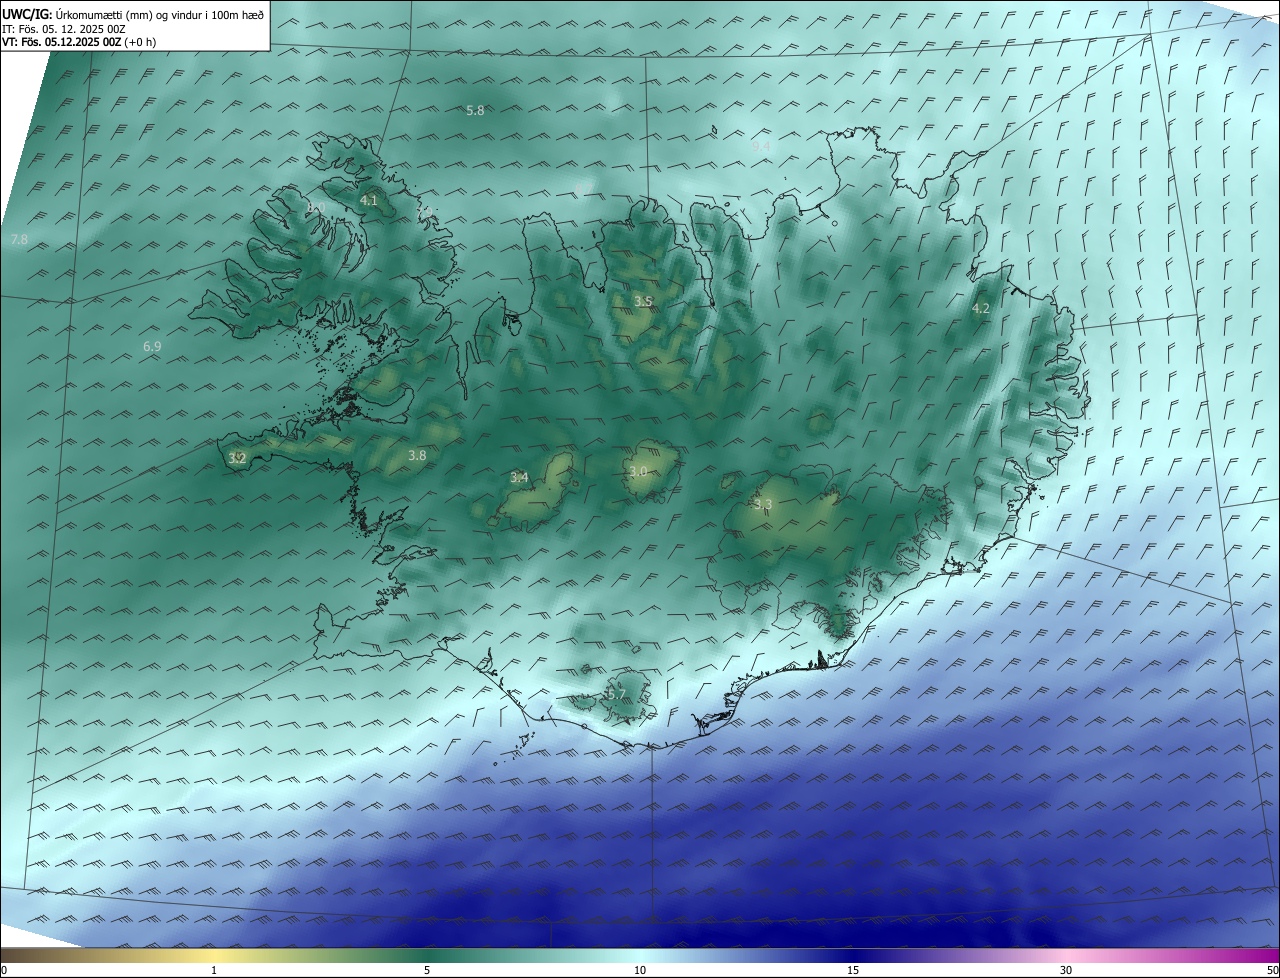Select the 4.1 value label on the map
This screenshot has height=978, width=1280.
click(x=369, y=200)
